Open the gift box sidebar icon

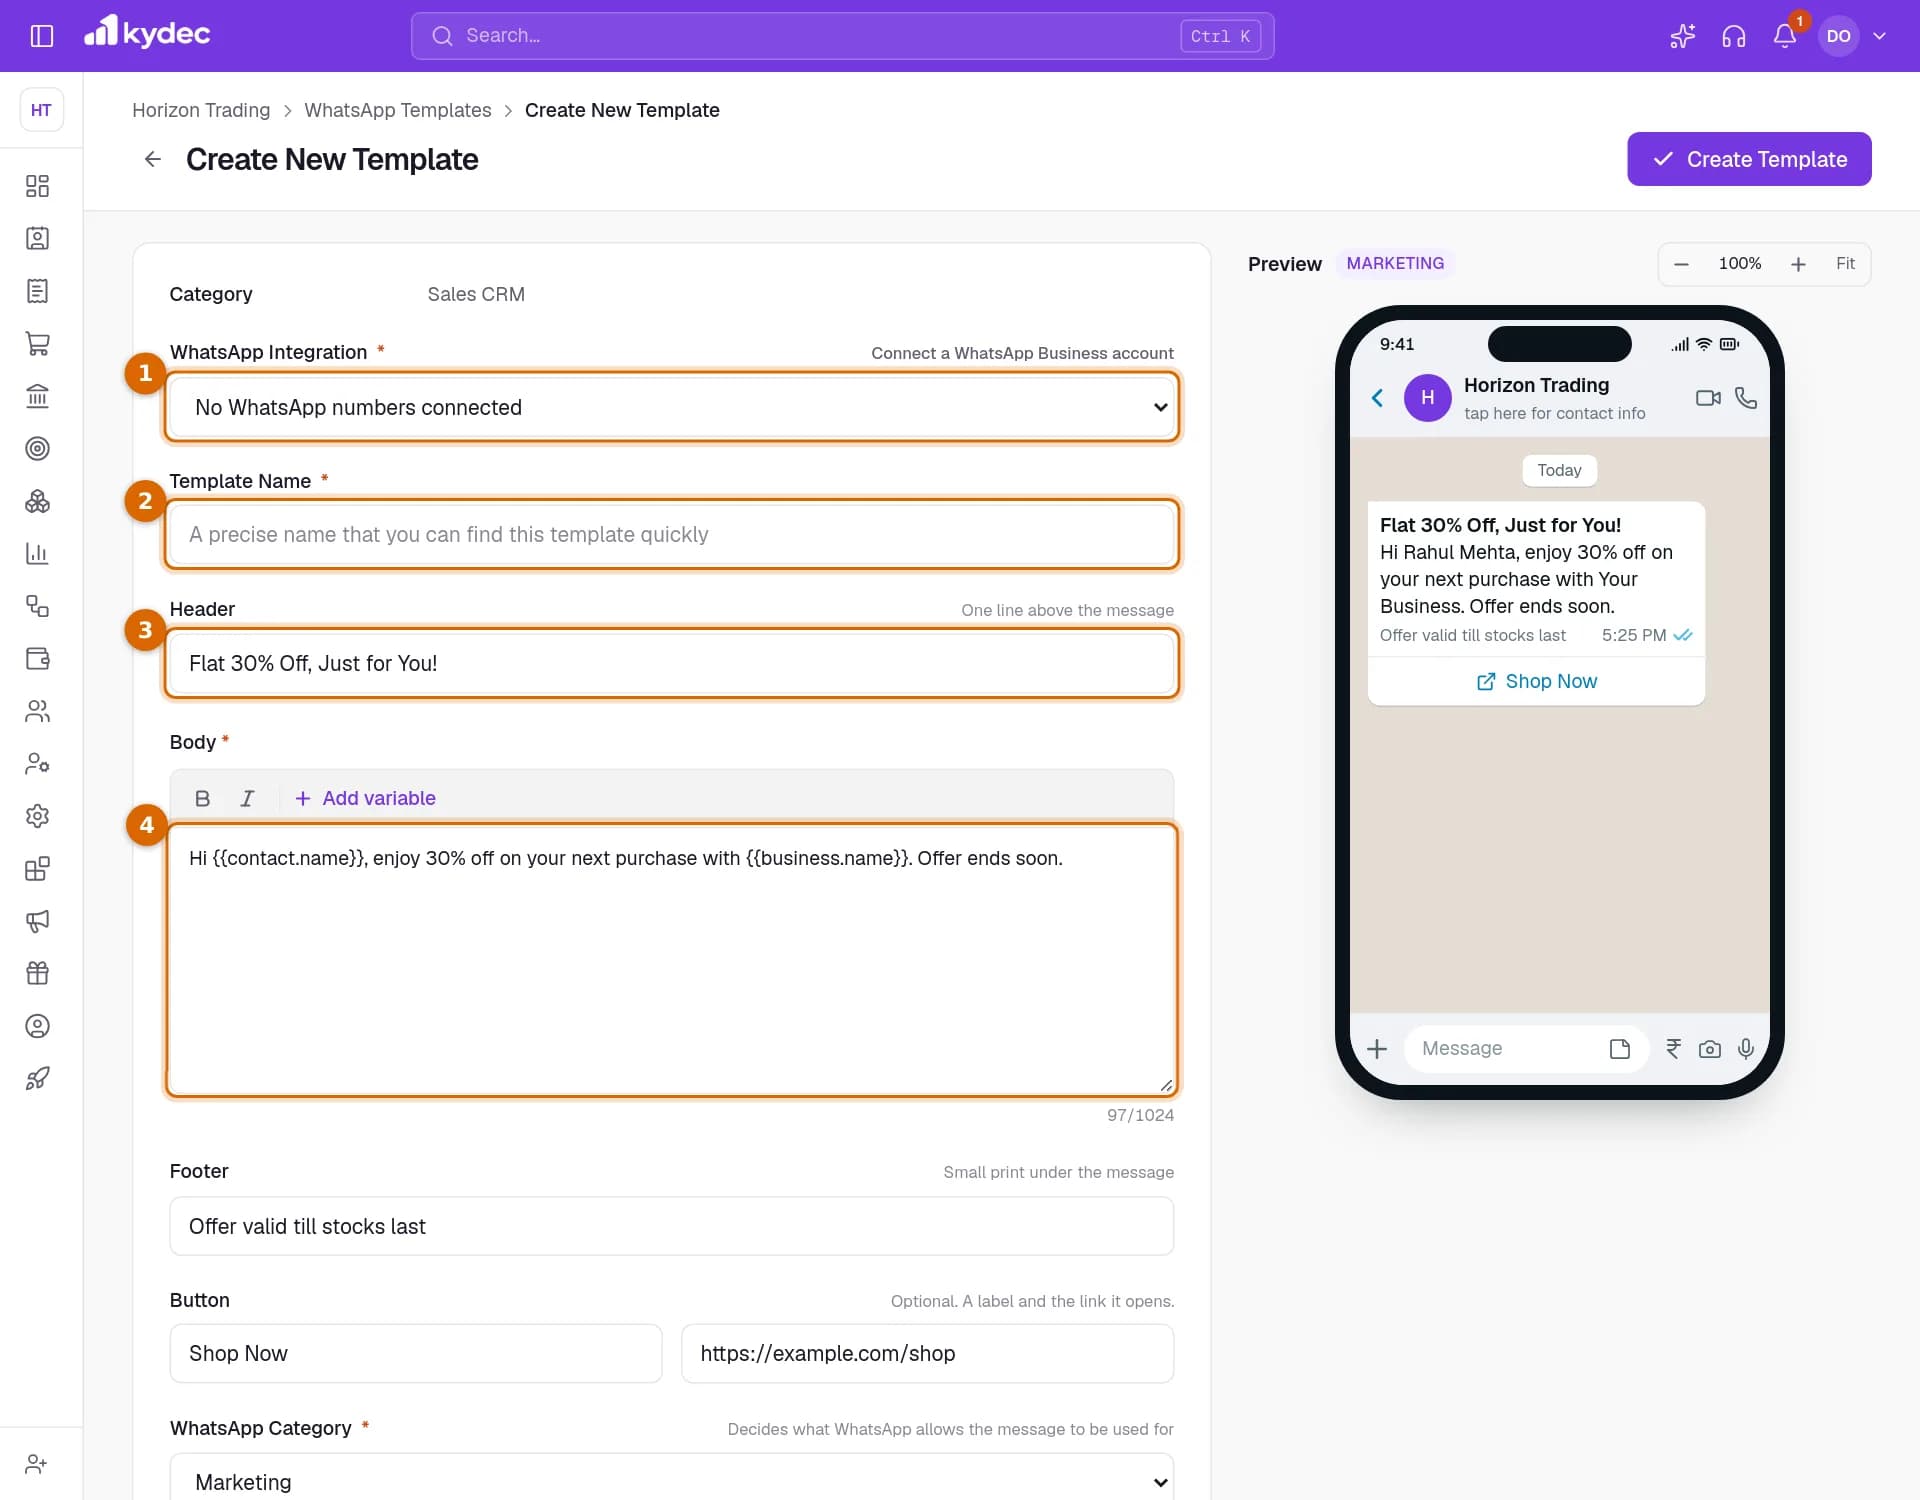(x=37, y=973)
